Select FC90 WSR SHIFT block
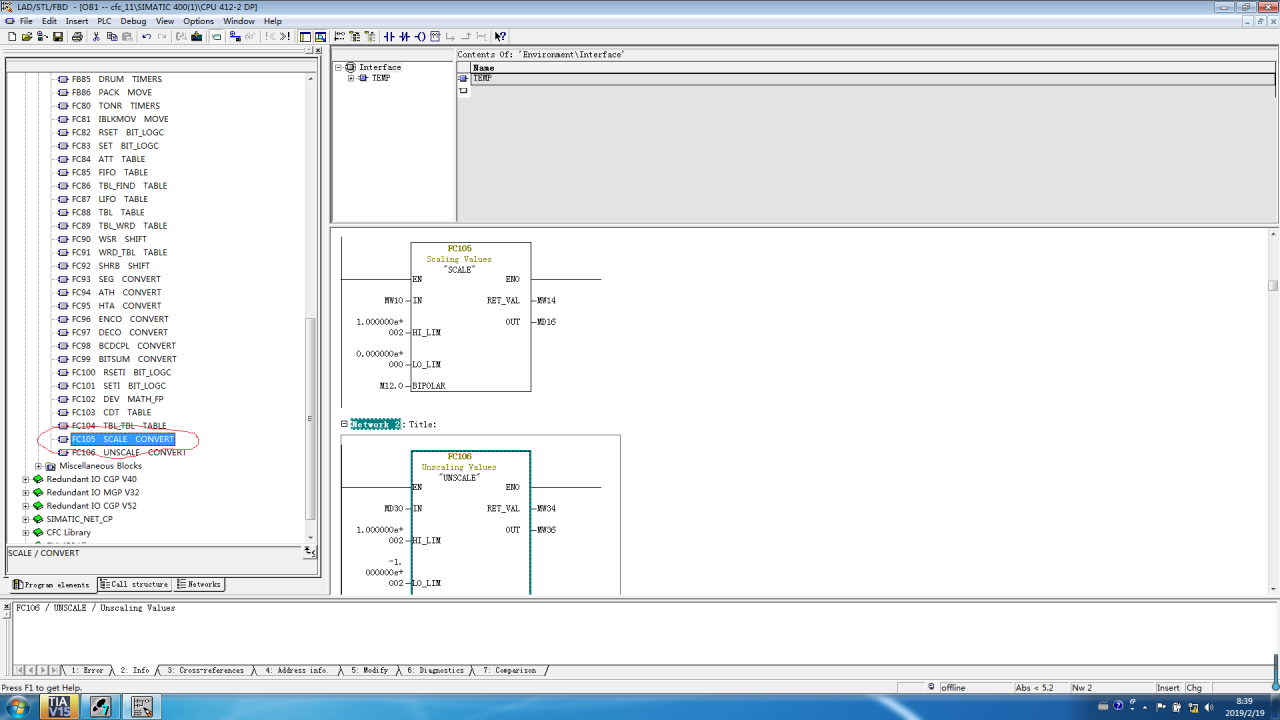Viewport: 1280px width, 720px height. (108, 239)
